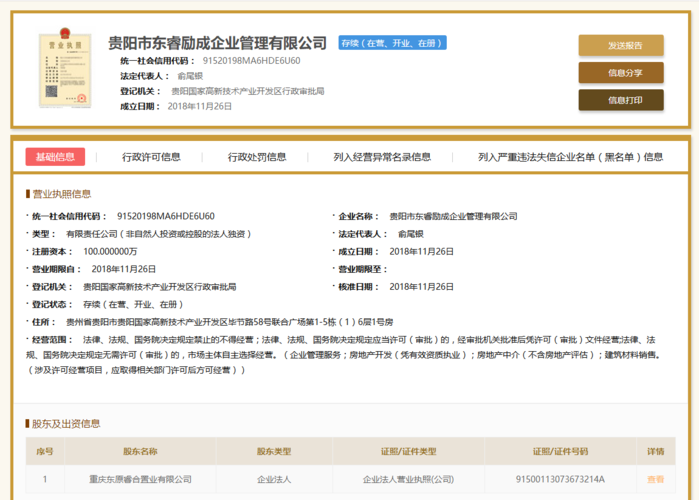This screenshot has height=500, width=699.
Task: Click the 查看 details link for shareholder row 1
Action: click(x=655, y=480)
